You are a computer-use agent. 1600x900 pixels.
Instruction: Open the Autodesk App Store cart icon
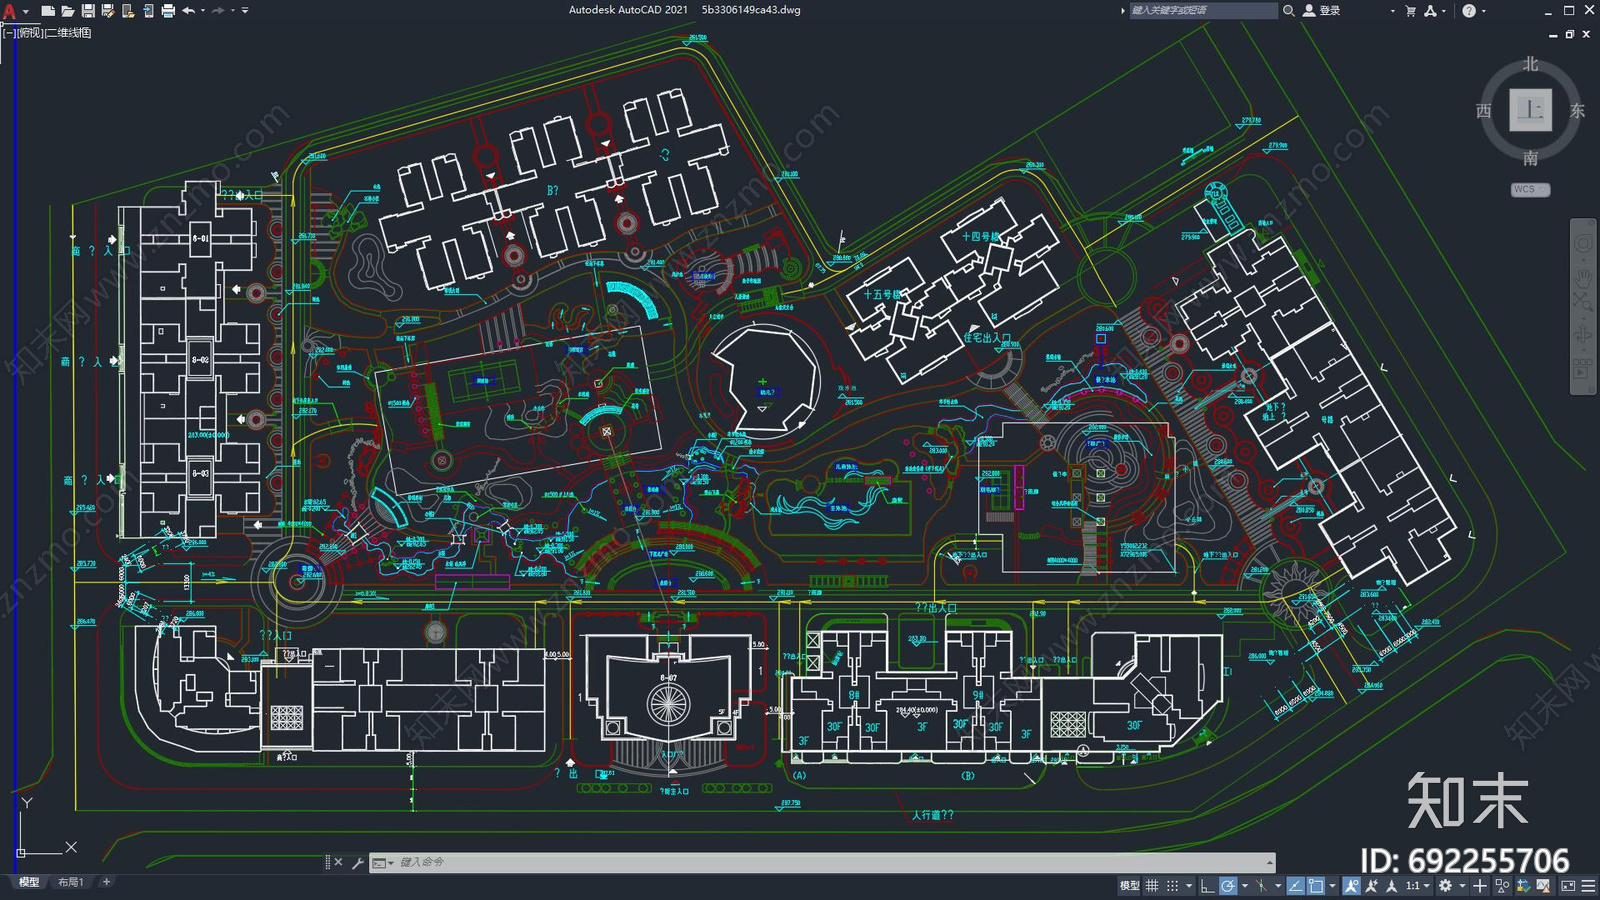pyautogui.click(x=1410, y=11)
